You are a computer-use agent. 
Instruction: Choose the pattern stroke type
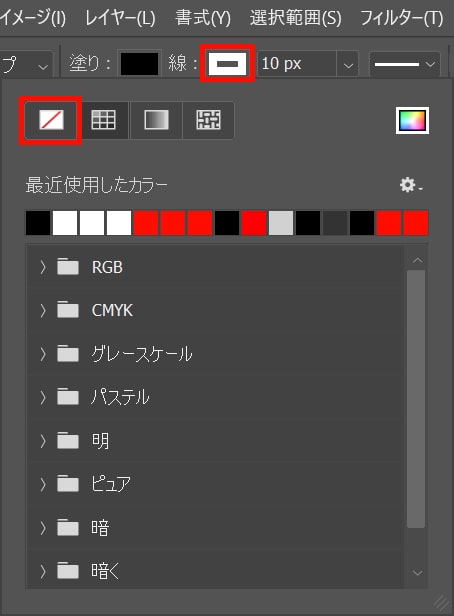tap(208, 120)
